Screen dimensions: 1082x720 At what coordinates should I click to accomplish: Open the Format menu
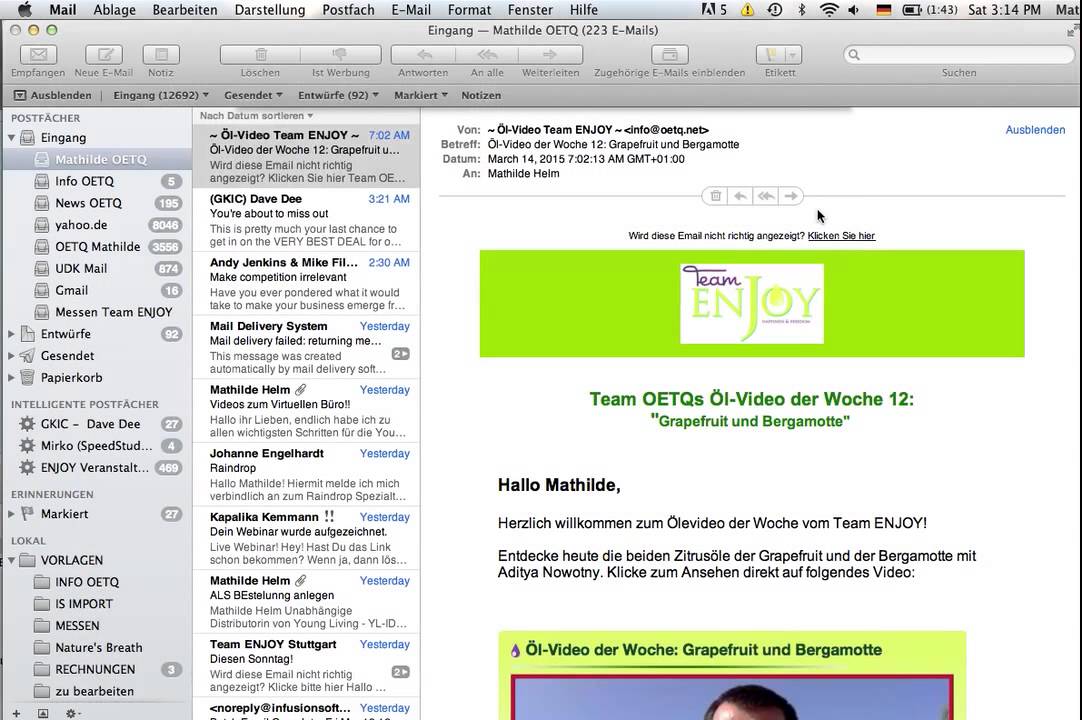tap(469, 10)
